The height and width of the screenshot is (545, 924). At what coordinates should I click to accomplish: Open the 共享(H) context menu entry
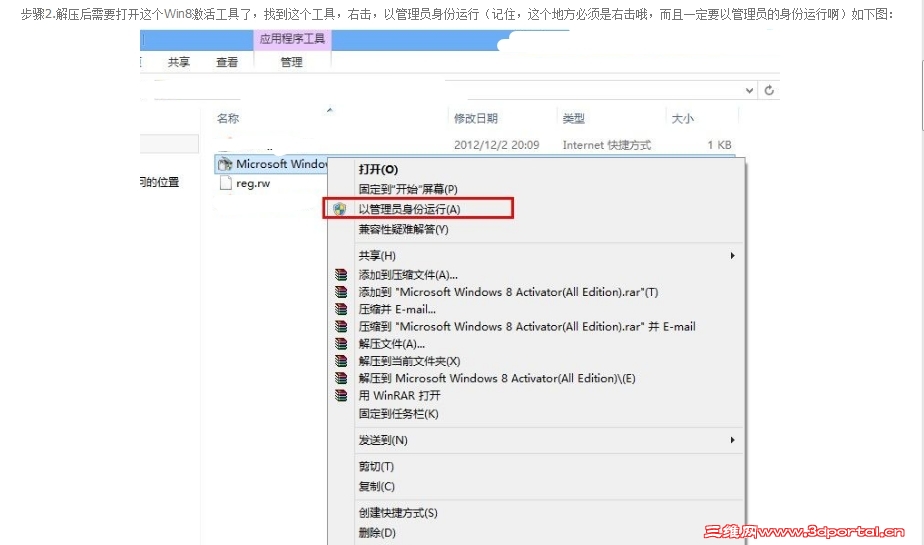tap(377, 256)
